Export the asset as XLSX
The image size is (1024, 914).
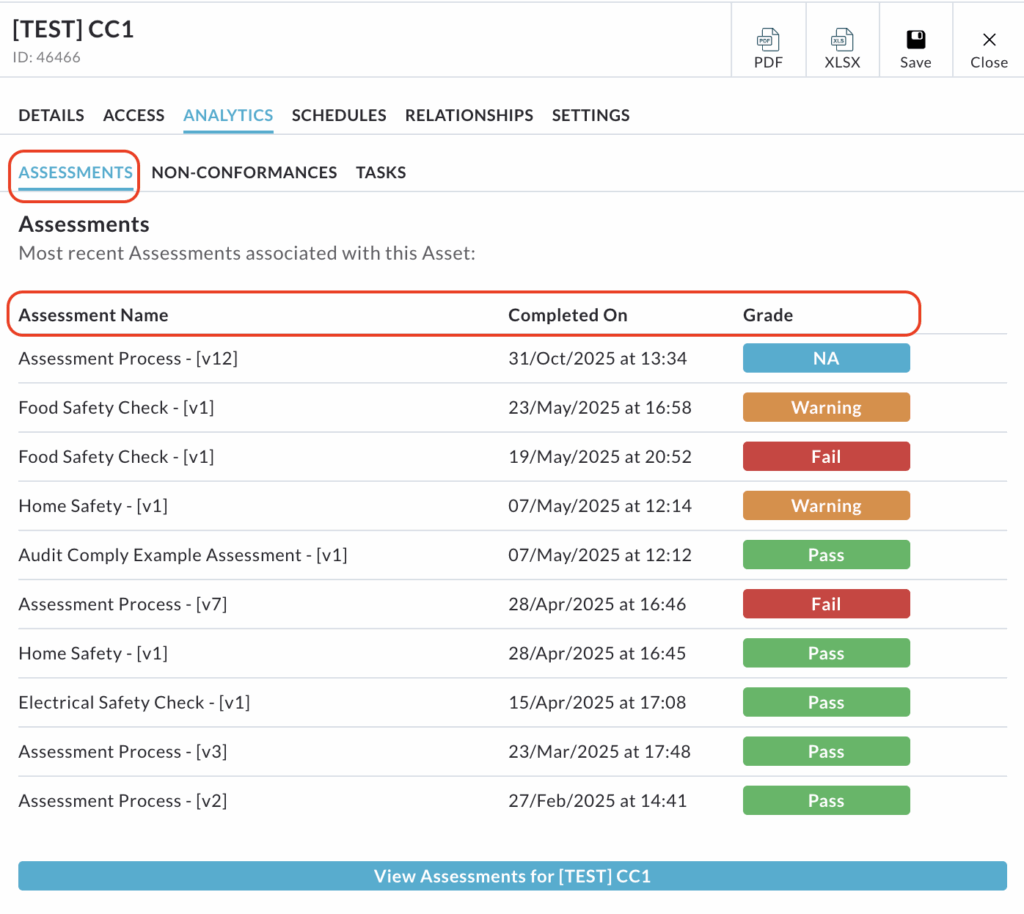tap(842, 48)
